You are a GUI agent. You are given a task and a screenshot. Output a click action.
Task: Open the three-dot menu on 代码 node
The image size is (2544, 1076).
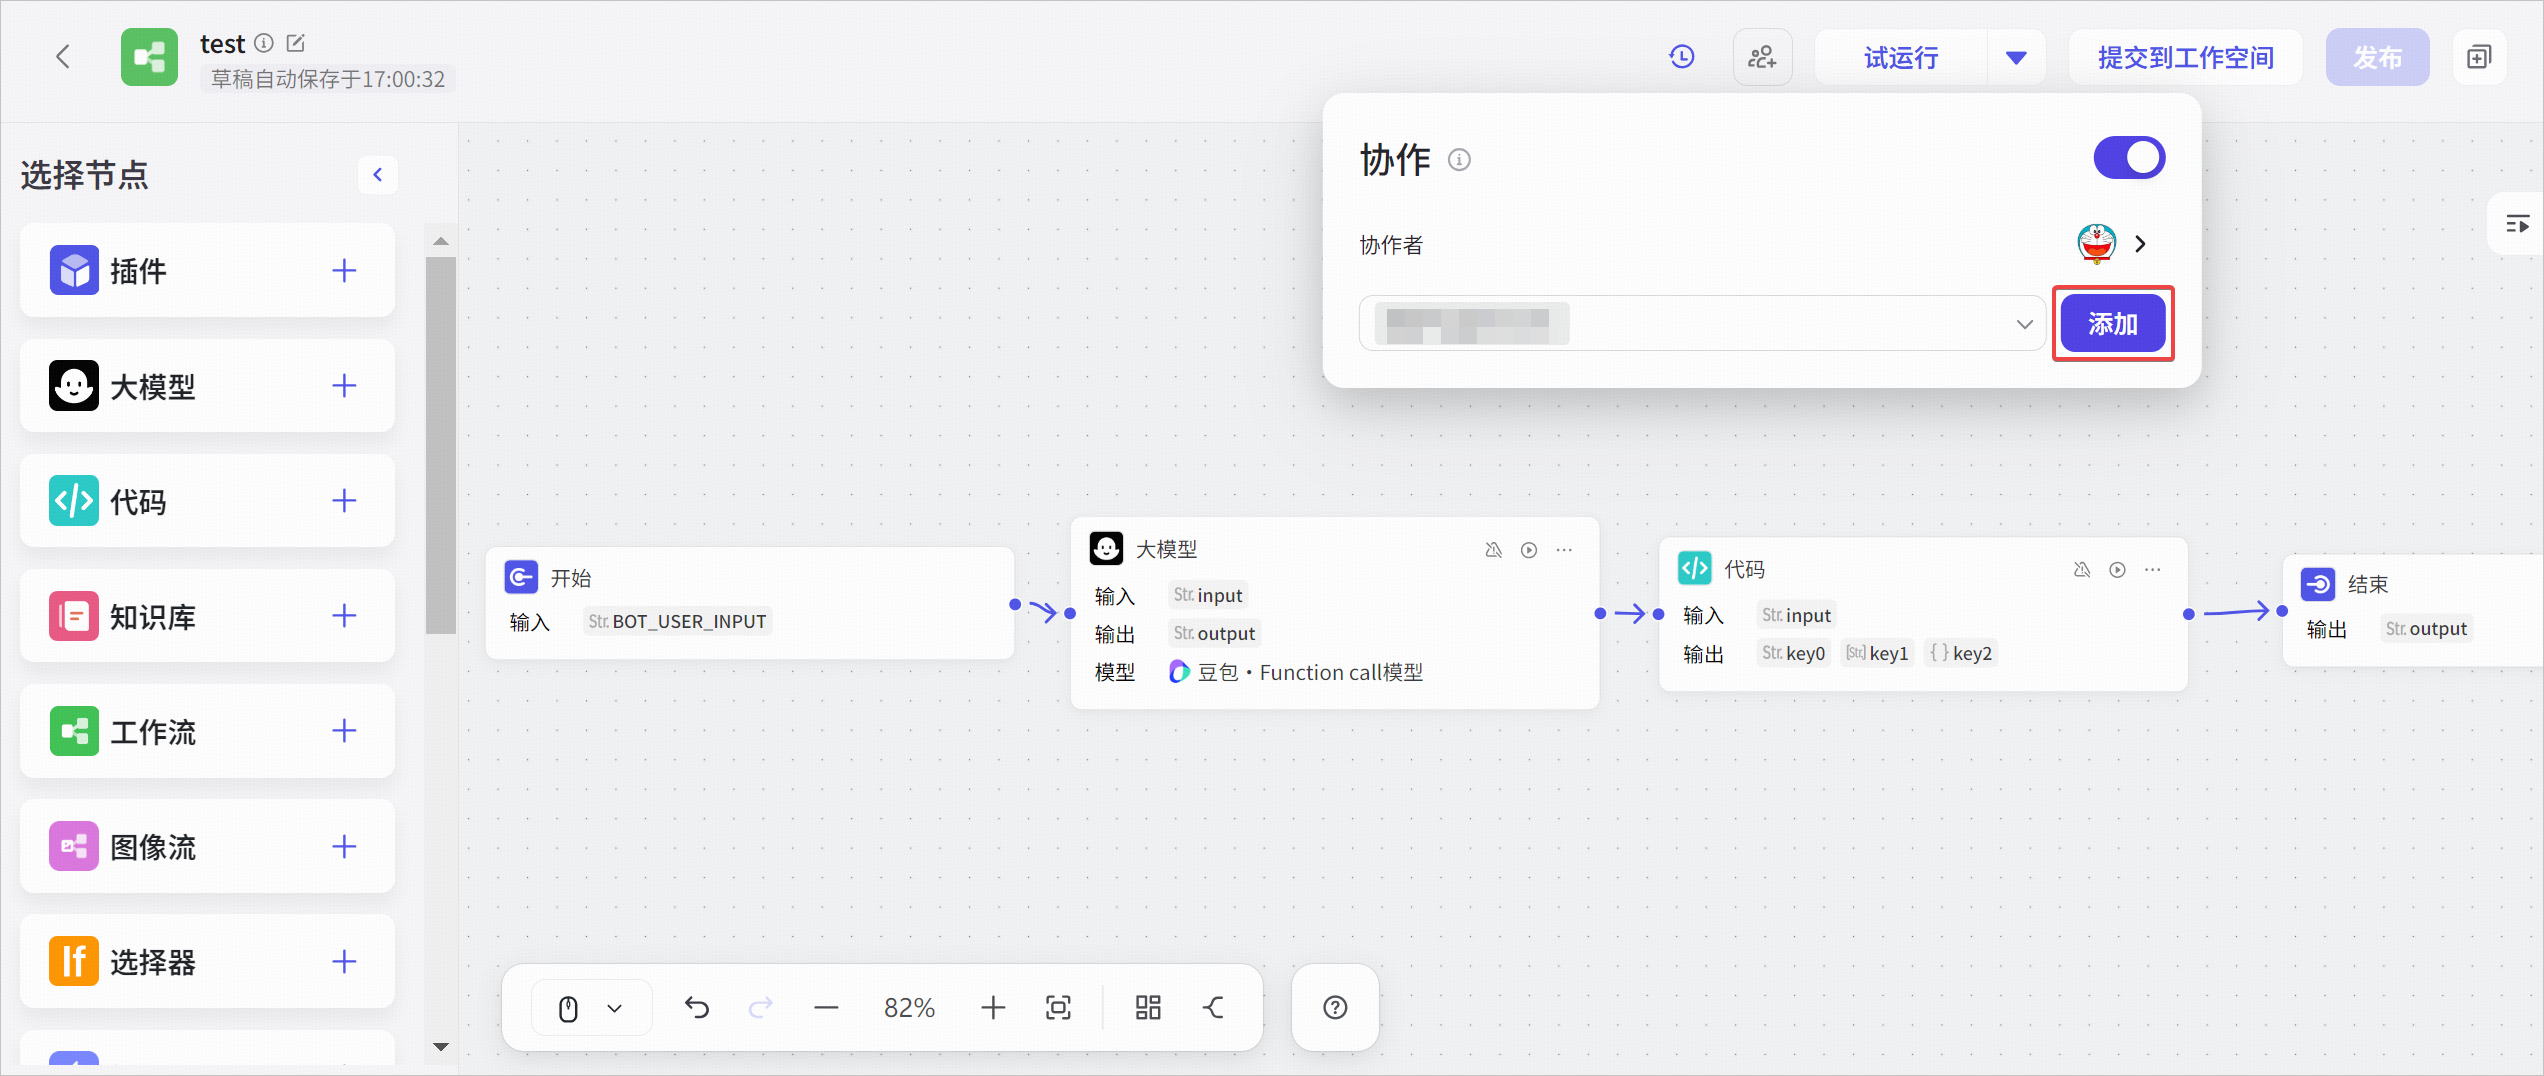(x=2153, y=570)
